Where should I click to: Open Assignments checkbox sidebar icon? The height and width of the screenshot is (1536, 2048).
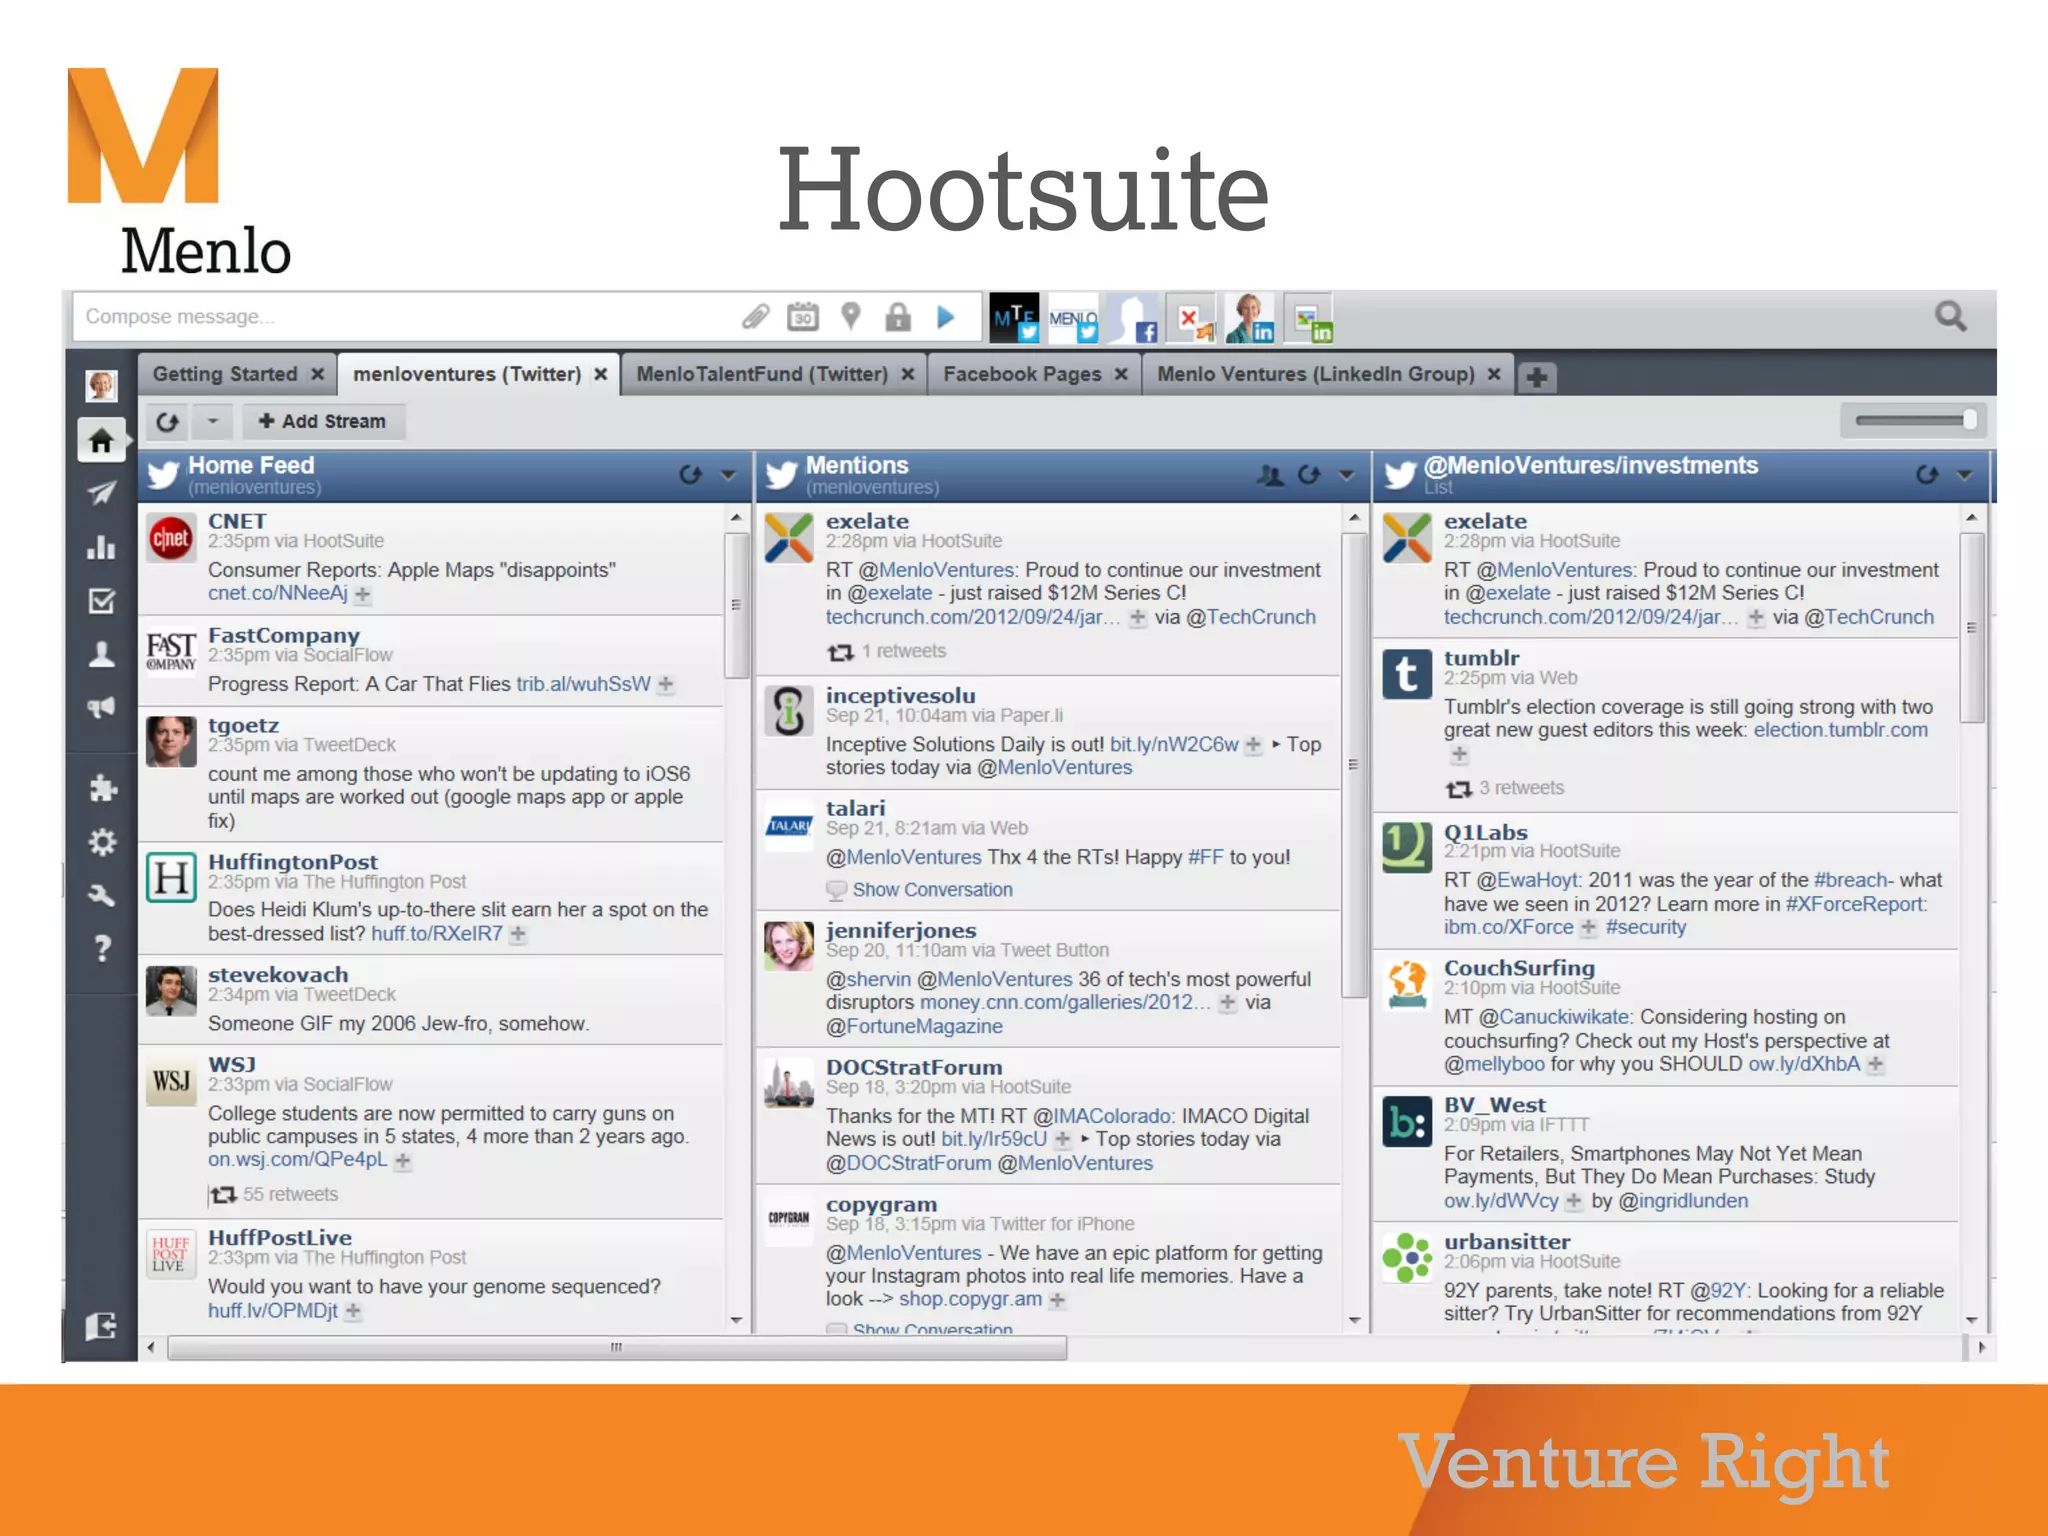pyautogui.click(x=101, y=601)
